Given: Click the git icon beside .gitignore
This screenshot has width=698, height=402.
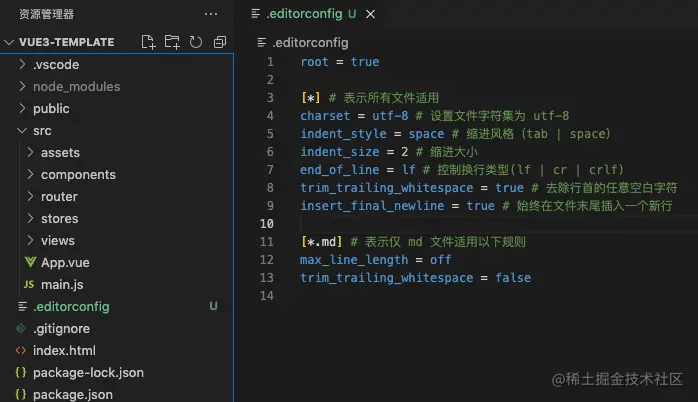Looking at the screenshot, I should tap(21, 329).
